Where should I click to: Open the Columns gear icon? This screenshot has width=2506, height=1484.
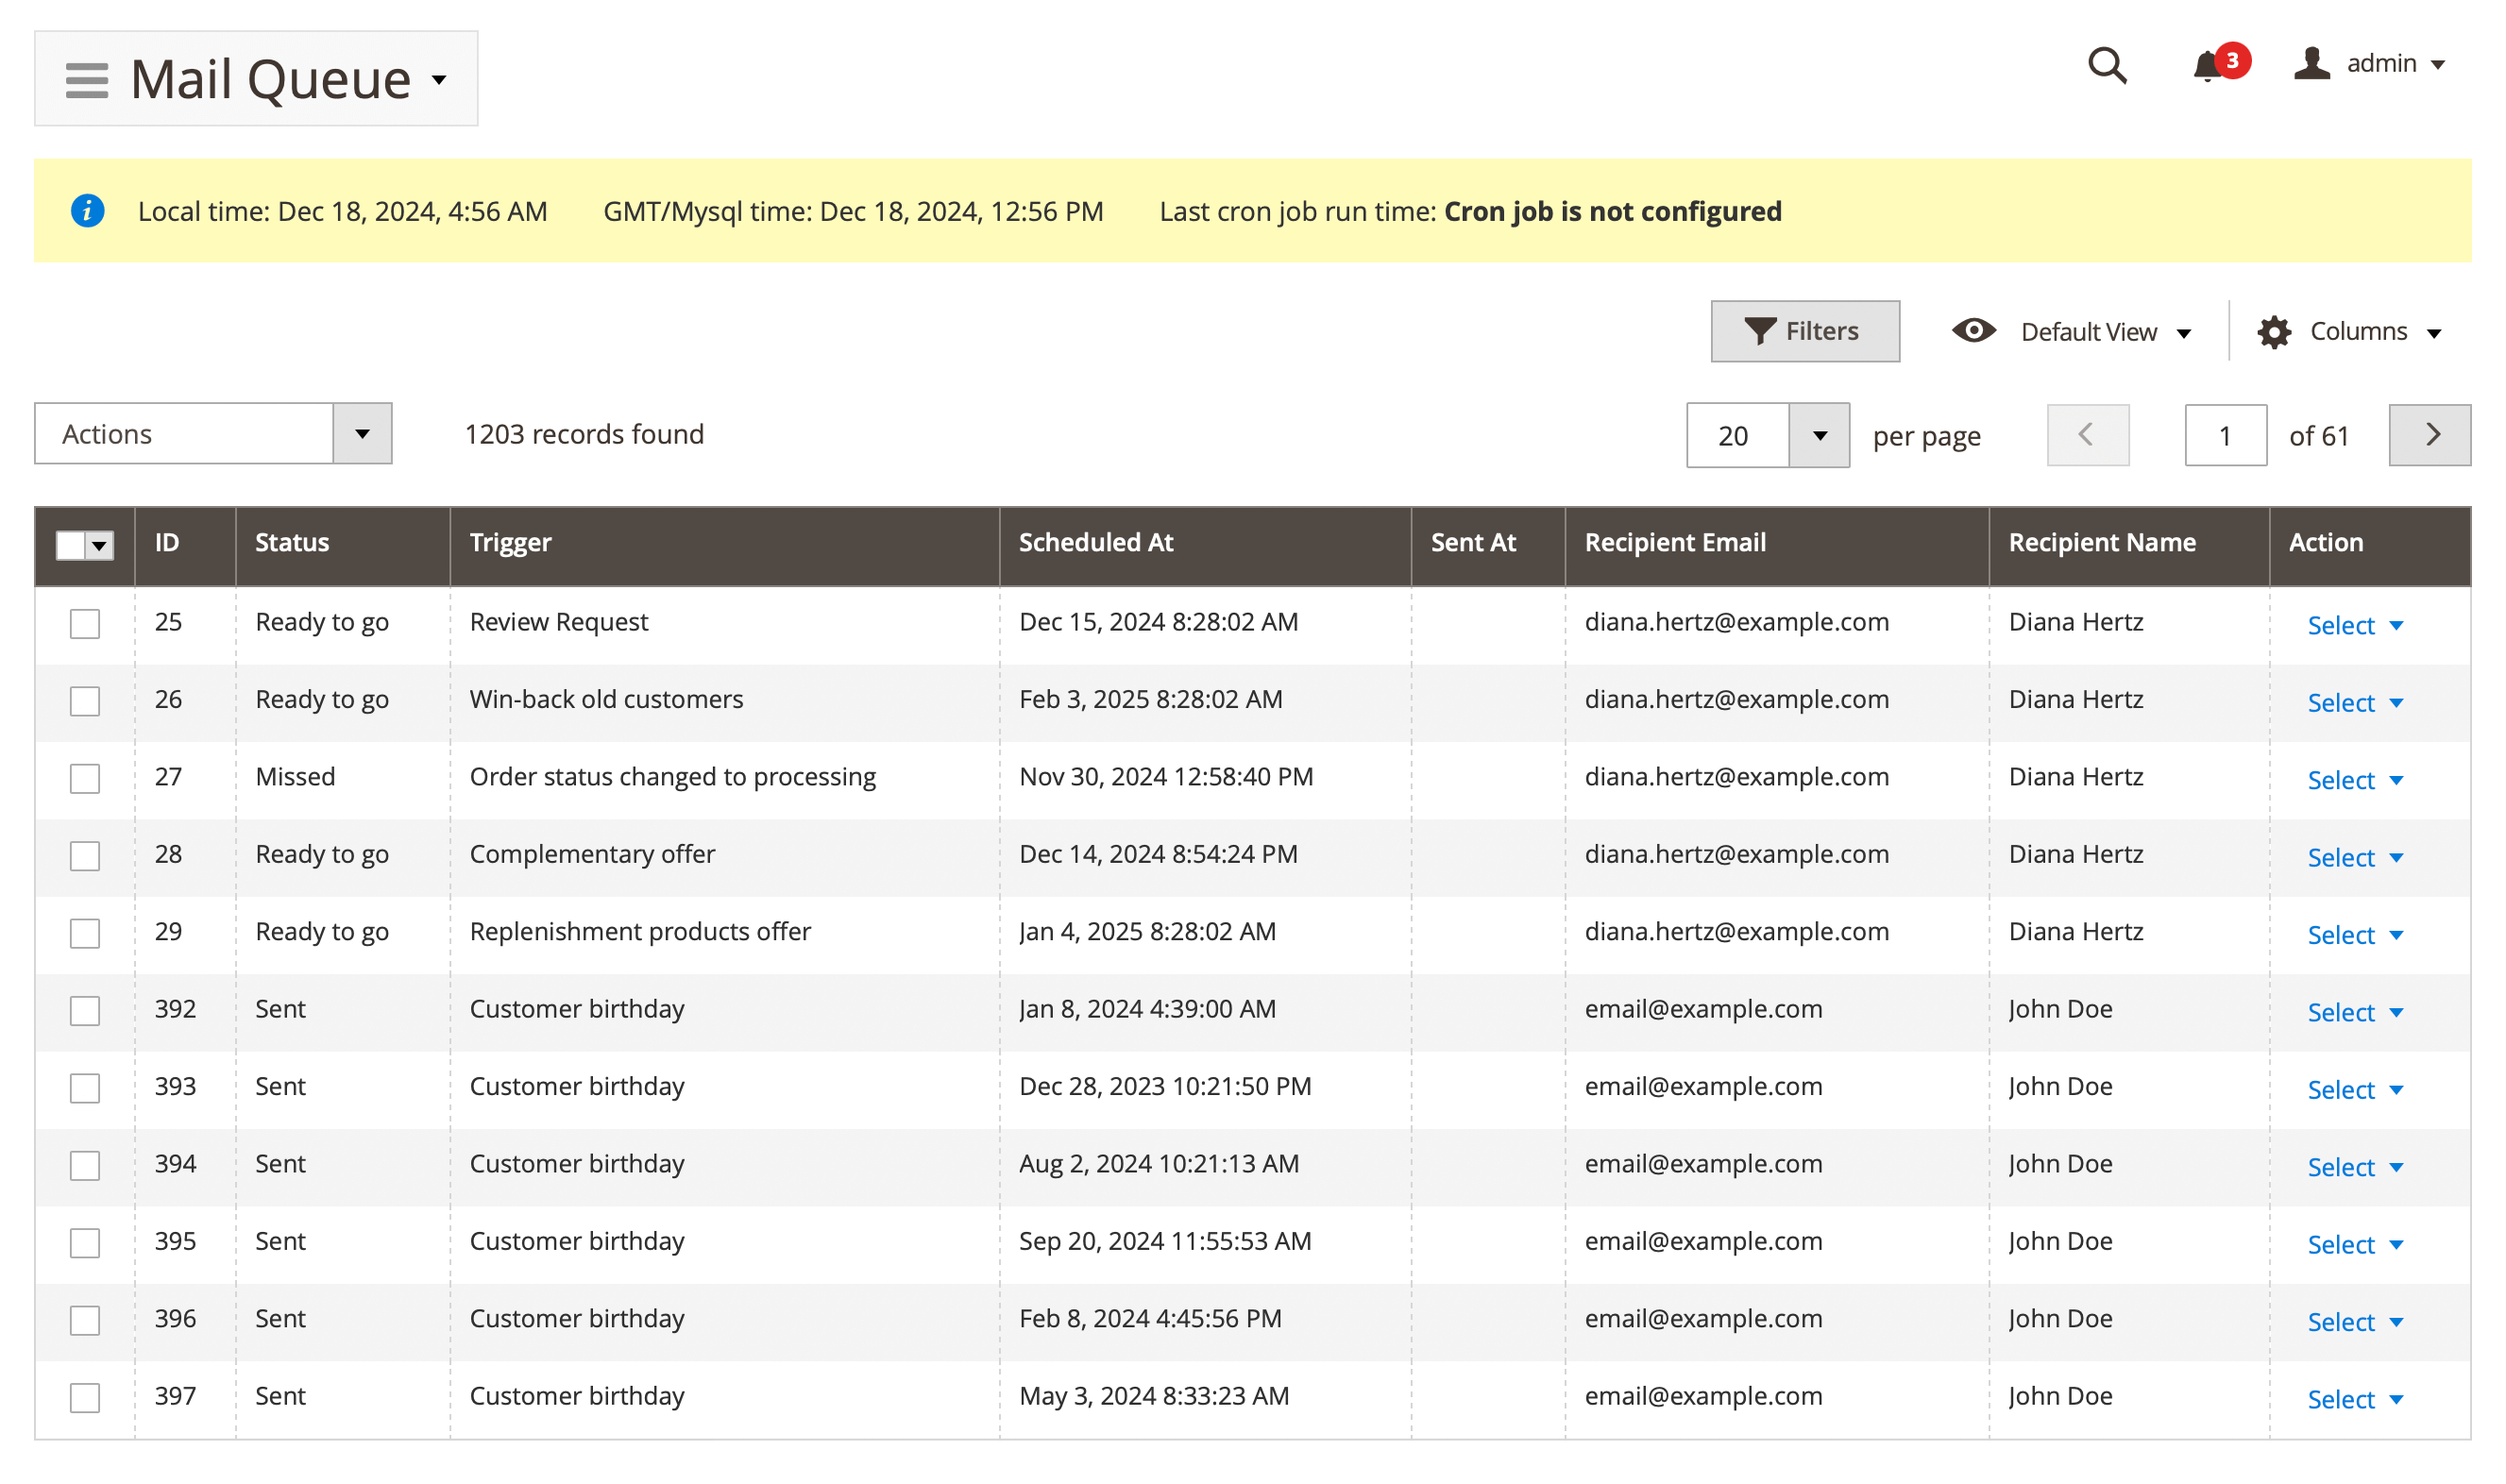click(x=2275, y=331)
